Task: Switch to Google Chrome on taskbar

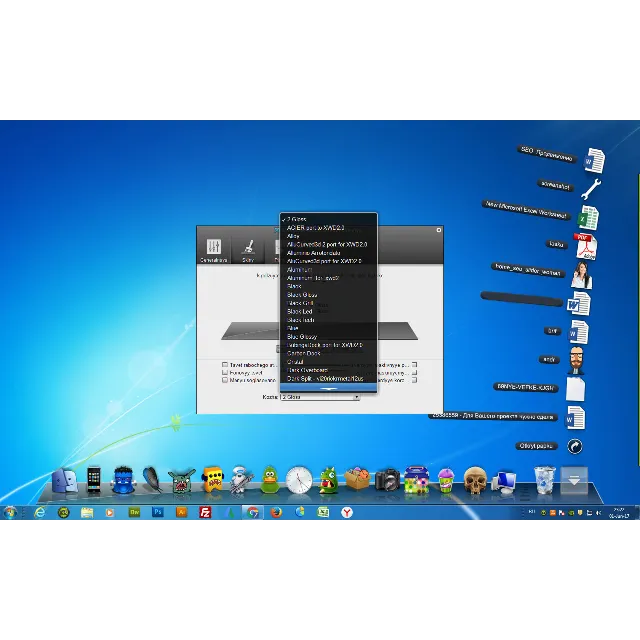Action: (x=252, y=512)
